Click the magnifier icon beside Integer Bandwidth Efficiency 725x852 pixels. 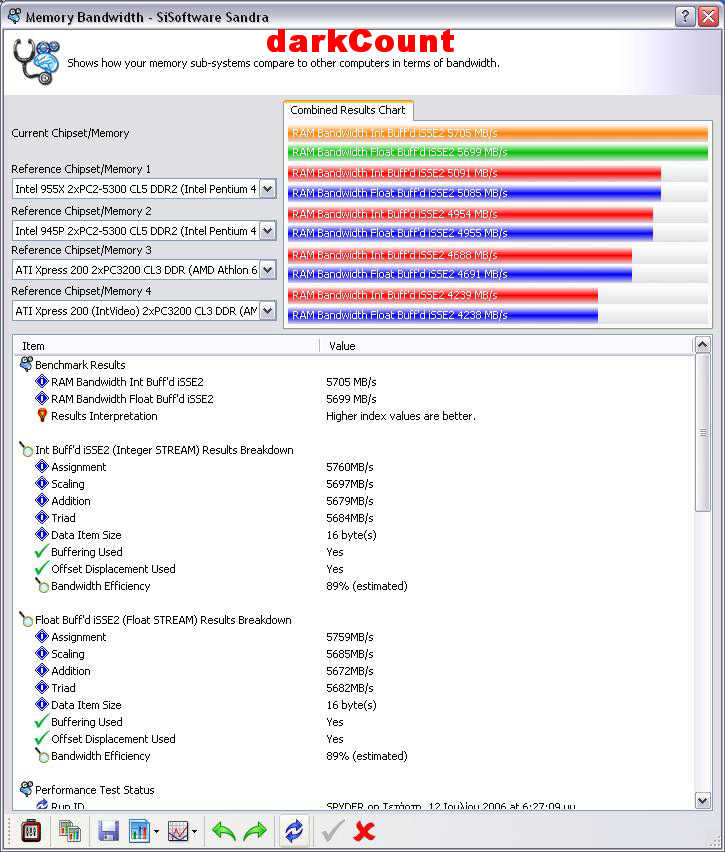[42, 585]
